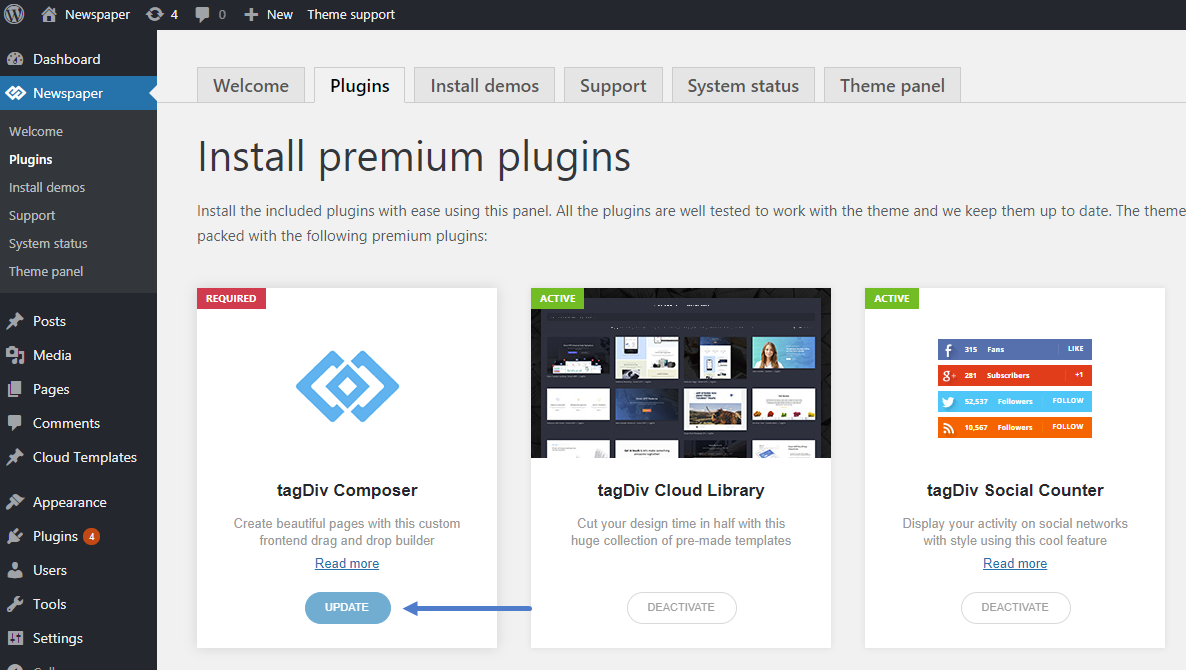Click the Plugins update count badge

[92, 536]
